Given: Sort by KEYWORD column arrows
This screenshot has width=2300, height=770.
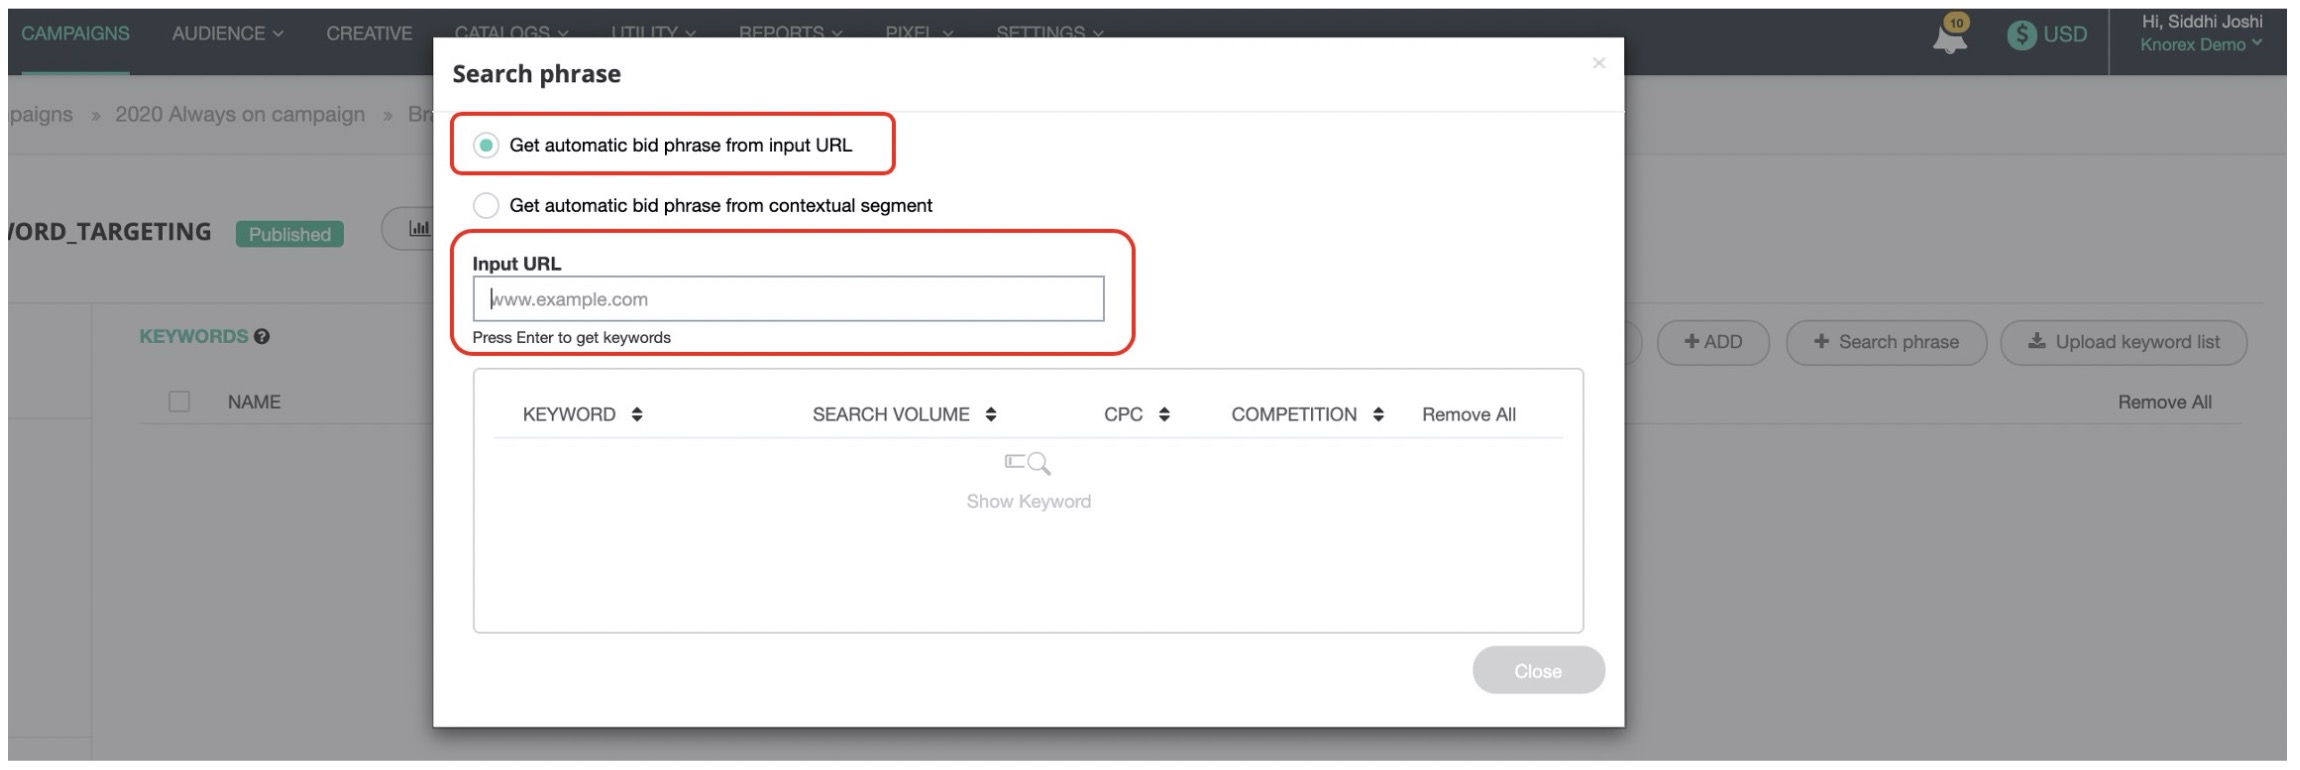Looking at the screenshot, I should pos(637,415).
